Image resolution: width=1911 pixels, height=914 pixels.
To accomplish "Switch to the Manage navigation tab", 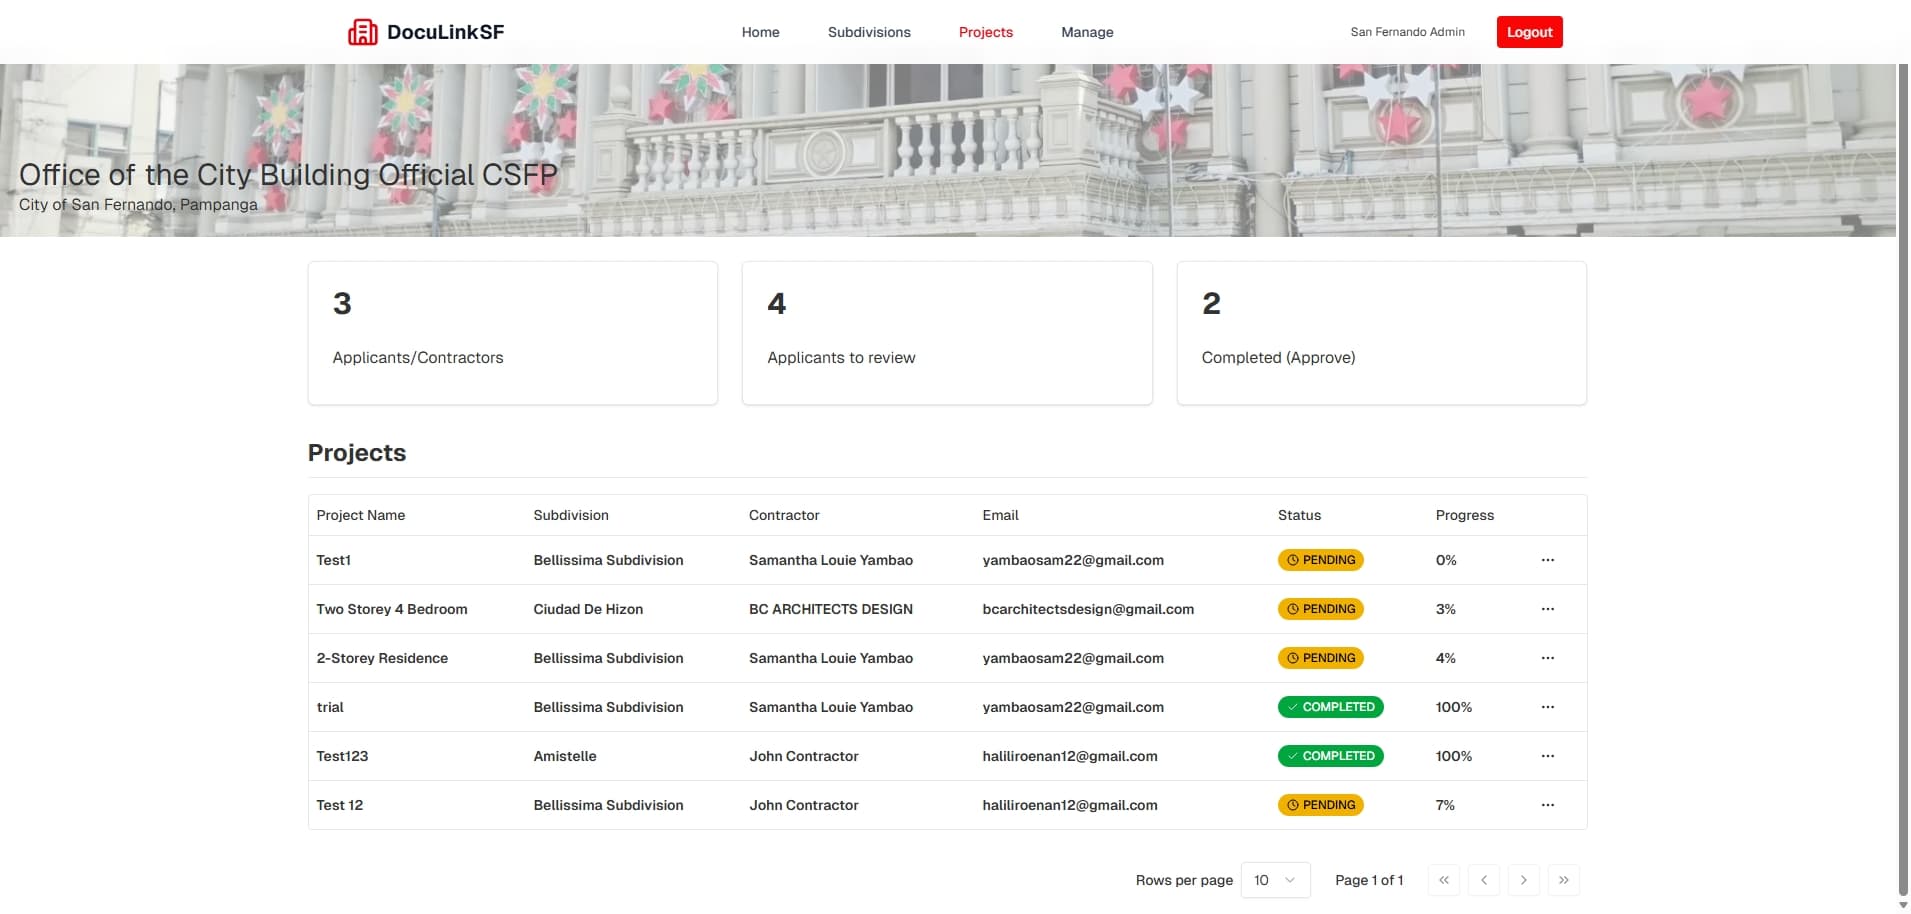I will click(x=1087, y=32).
